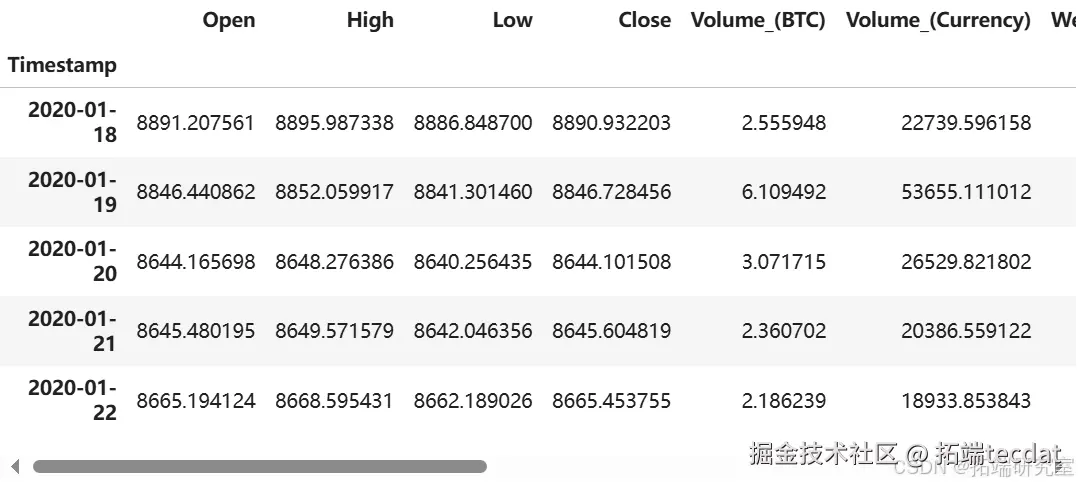Choose the Volume_(BTC) column header
Image resolution: width=1078 pixels, height=484 pixels.
point(758,21)
